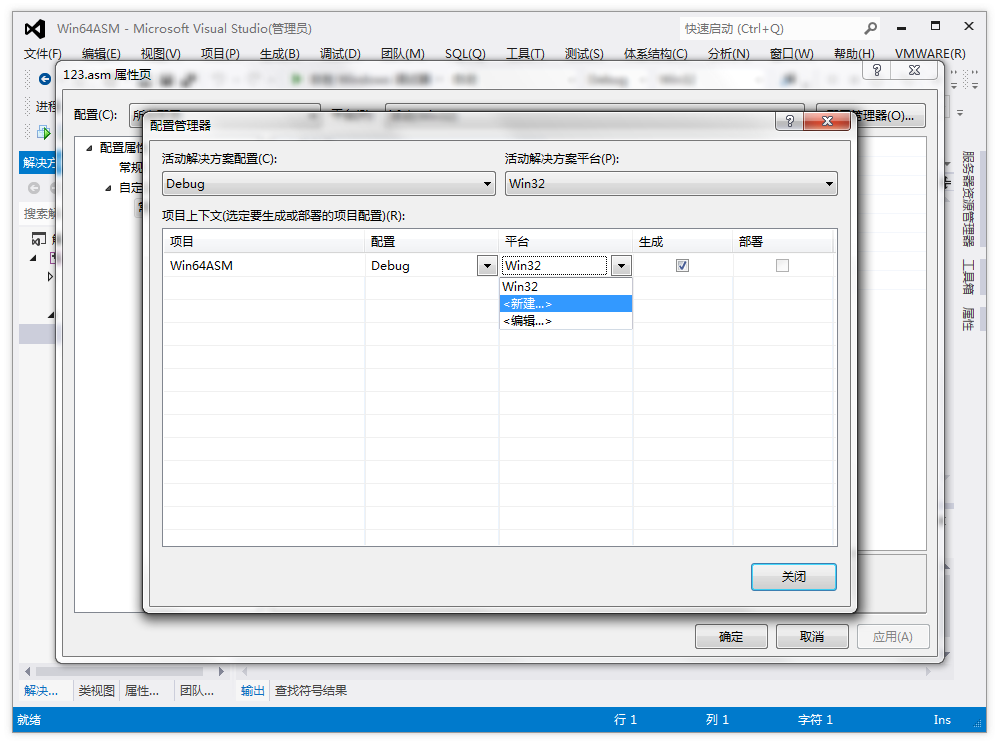The width and height of the screenshot is (1004, 751).
Task: Click the Ins indicator in status bar
Action: pos(942,720)
